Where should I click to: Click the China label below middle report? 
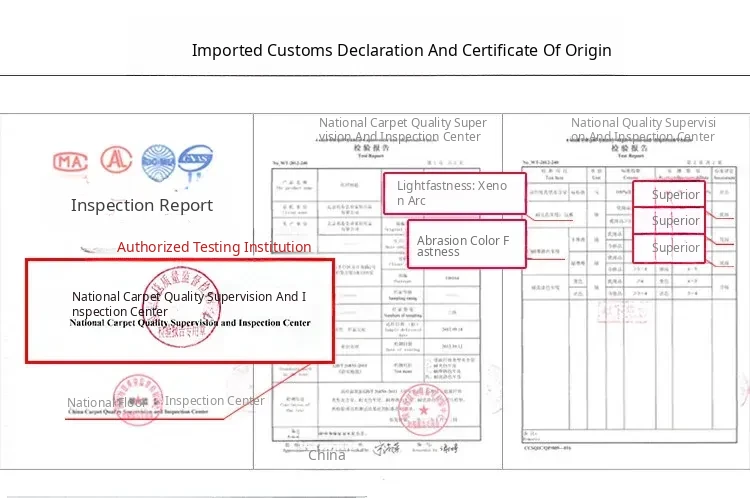coord(326,455)
